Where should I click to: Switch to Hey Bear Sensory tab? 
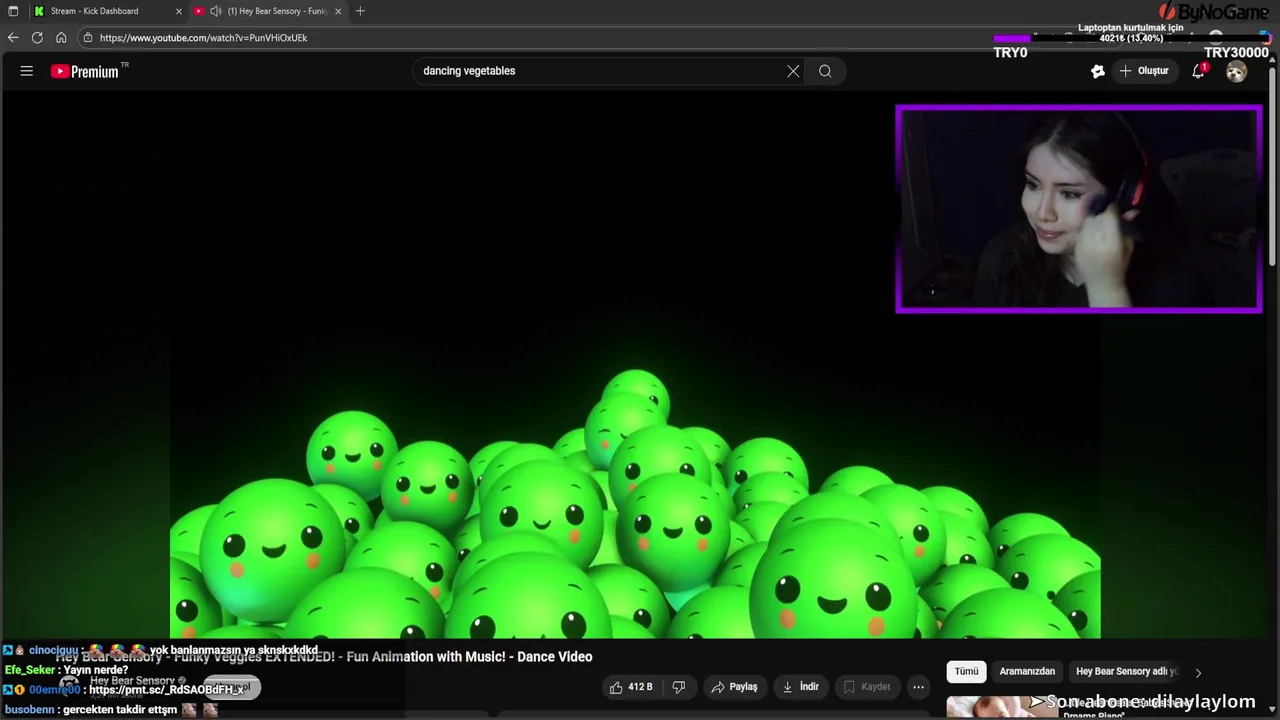coord(270,11)
